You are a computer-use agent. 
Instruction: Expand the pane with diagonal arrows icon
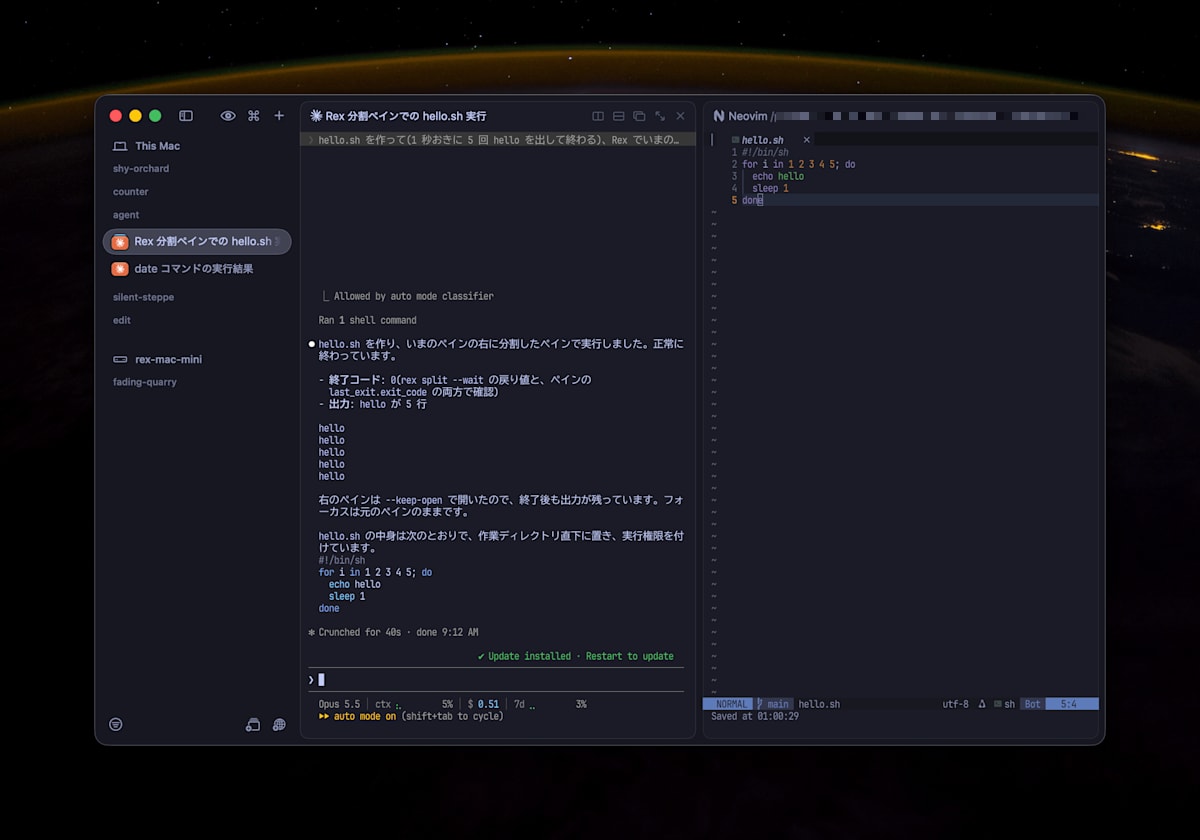(x=660, y=116)
